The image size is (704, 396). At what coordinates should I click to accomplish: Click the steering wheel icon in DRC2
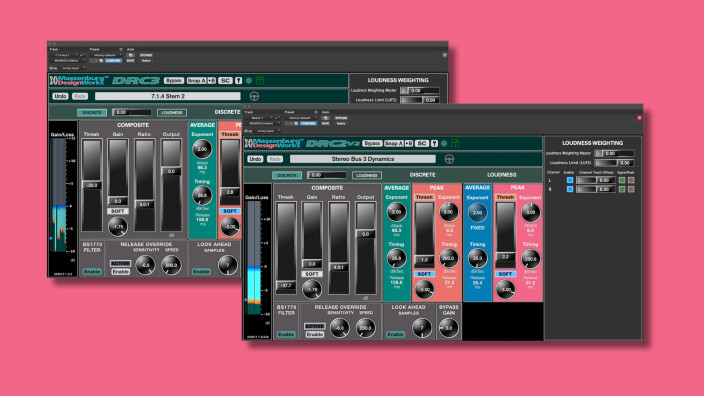point(449,159)
